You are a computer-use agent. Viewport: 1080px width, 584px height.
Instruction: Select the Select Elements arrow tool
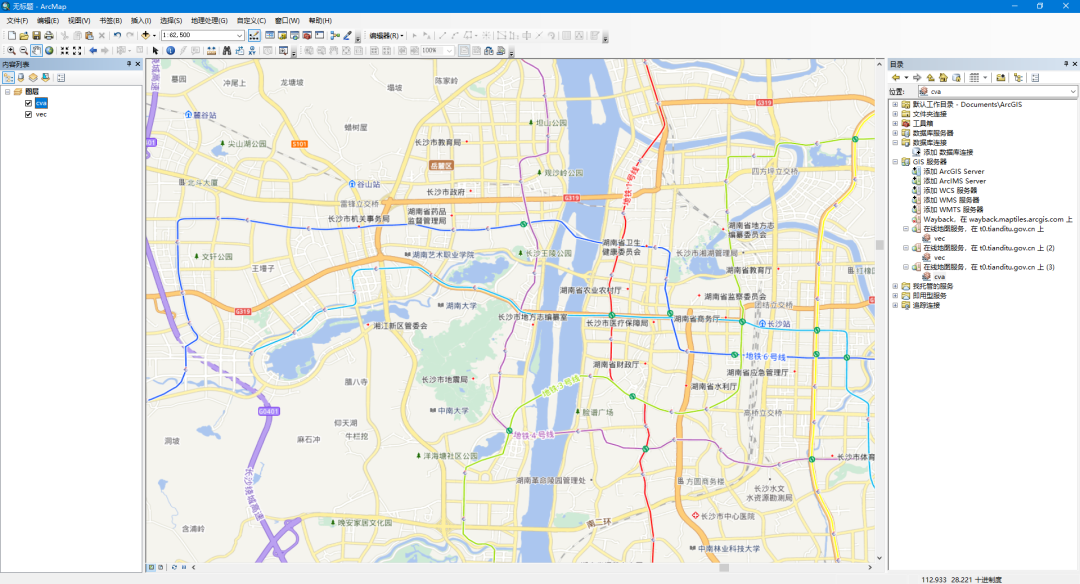[155, 50]
